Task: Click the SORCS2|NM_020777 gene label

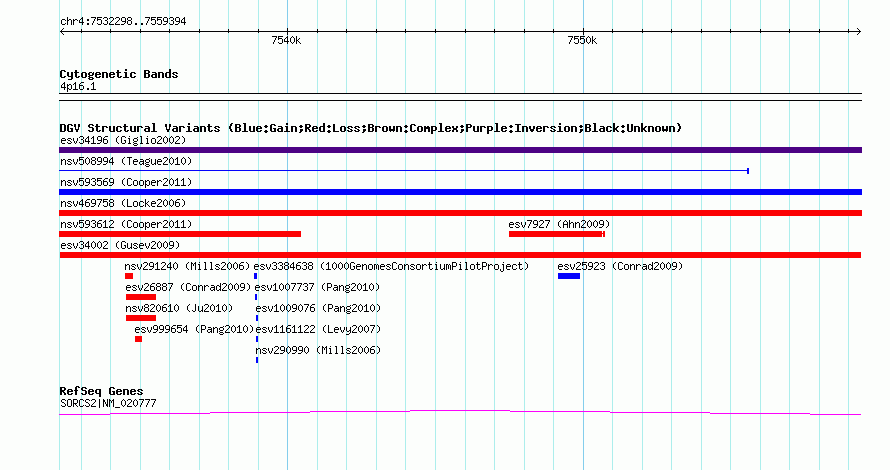Action: (108, 403)
